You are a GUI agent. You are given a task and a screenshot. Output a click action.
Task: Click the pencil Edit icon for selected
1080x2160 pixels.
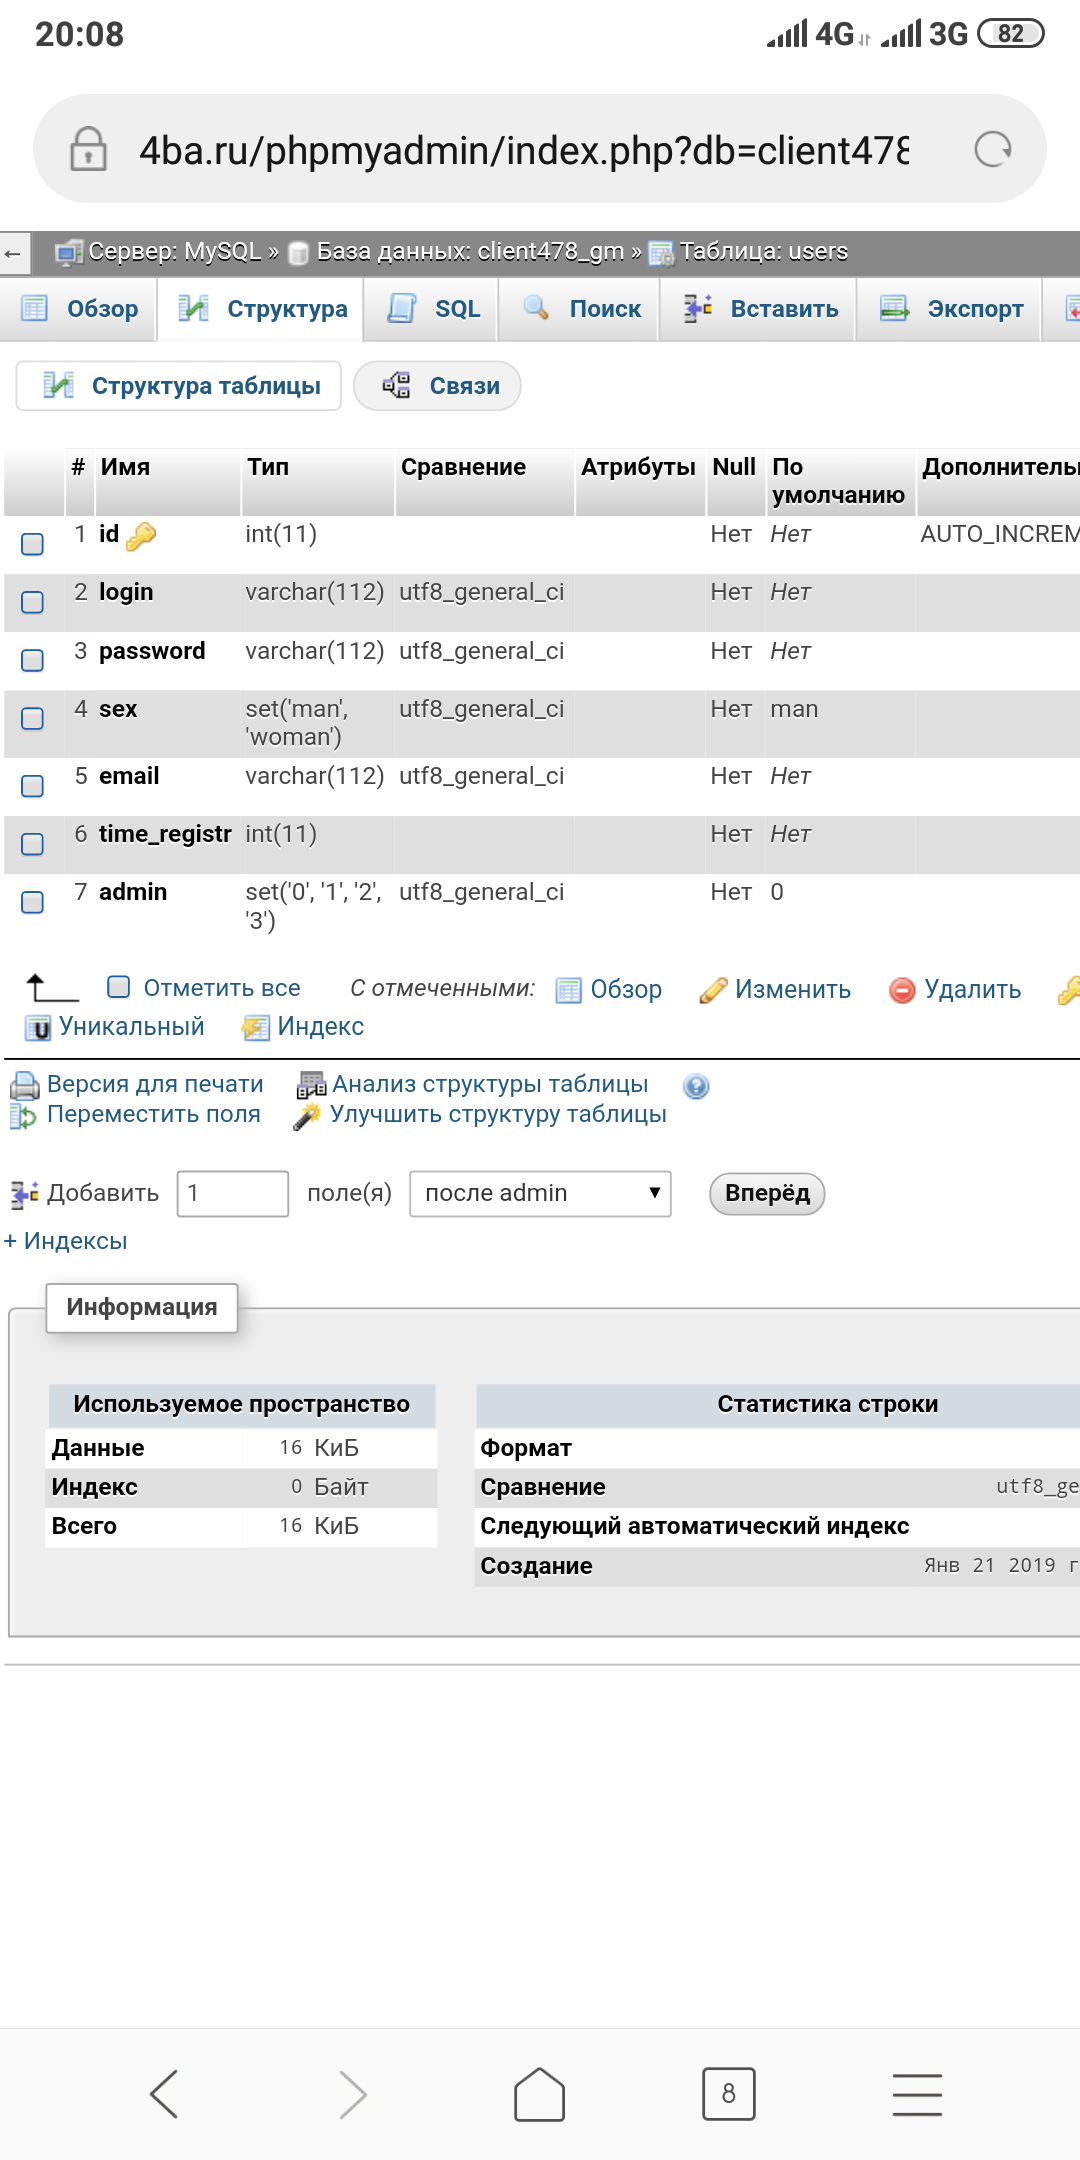click(x=713, y=990)
